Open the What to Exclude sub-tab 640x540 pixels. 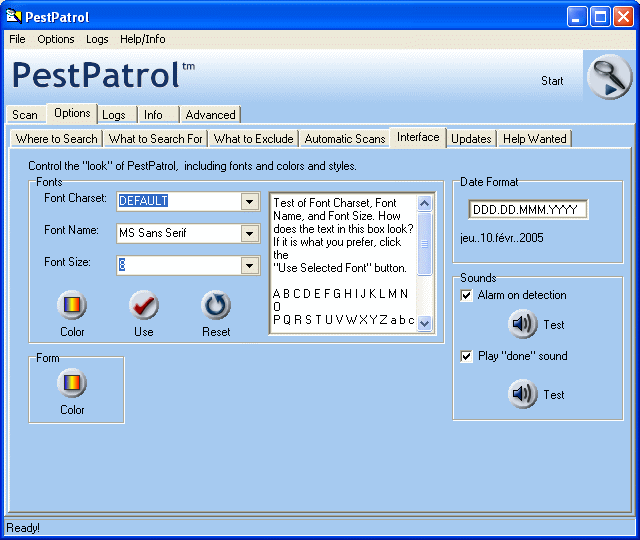pyautogui.click(x=254, y=139)
